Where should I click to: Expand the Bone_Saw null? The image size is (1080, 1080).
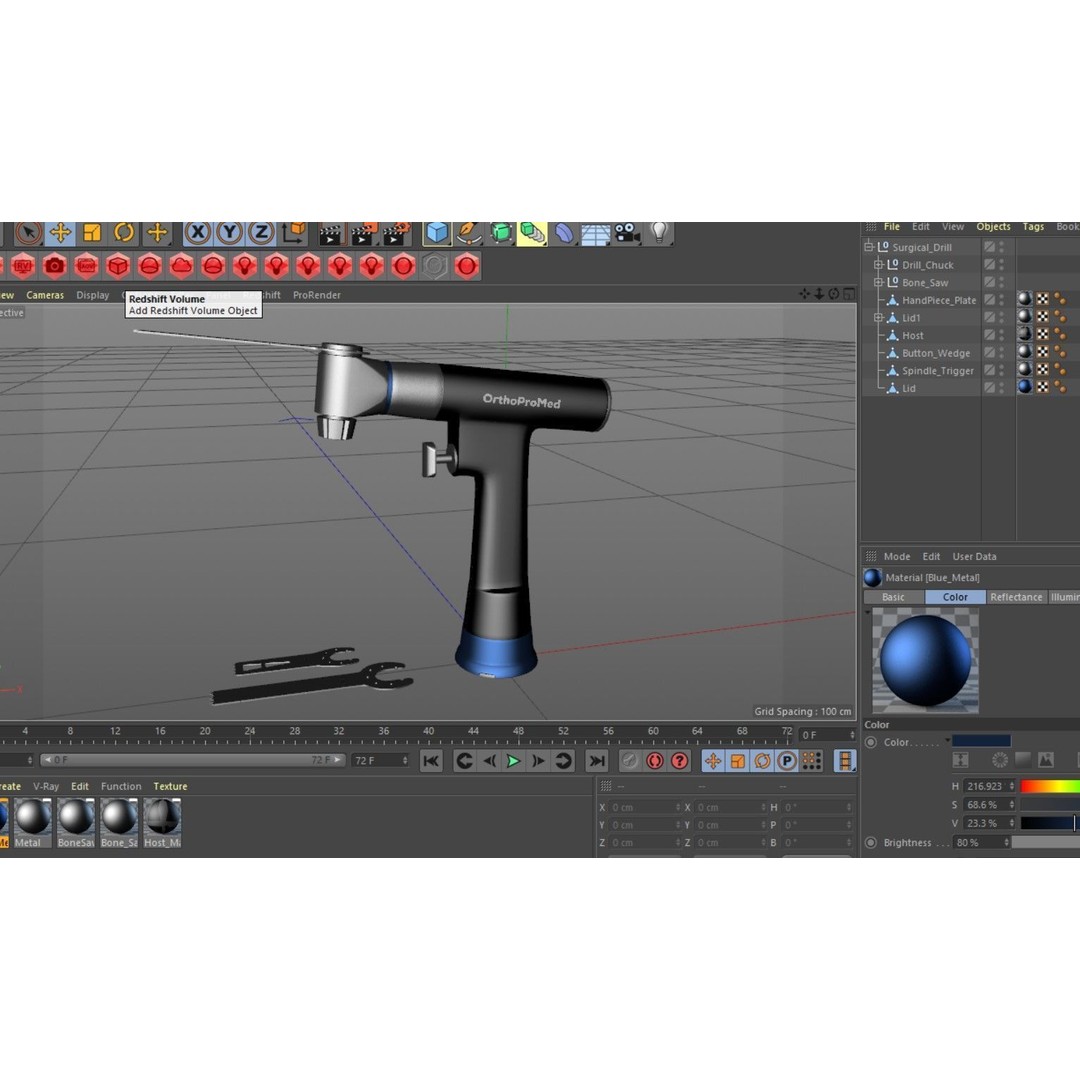click(x=878, y=282)
